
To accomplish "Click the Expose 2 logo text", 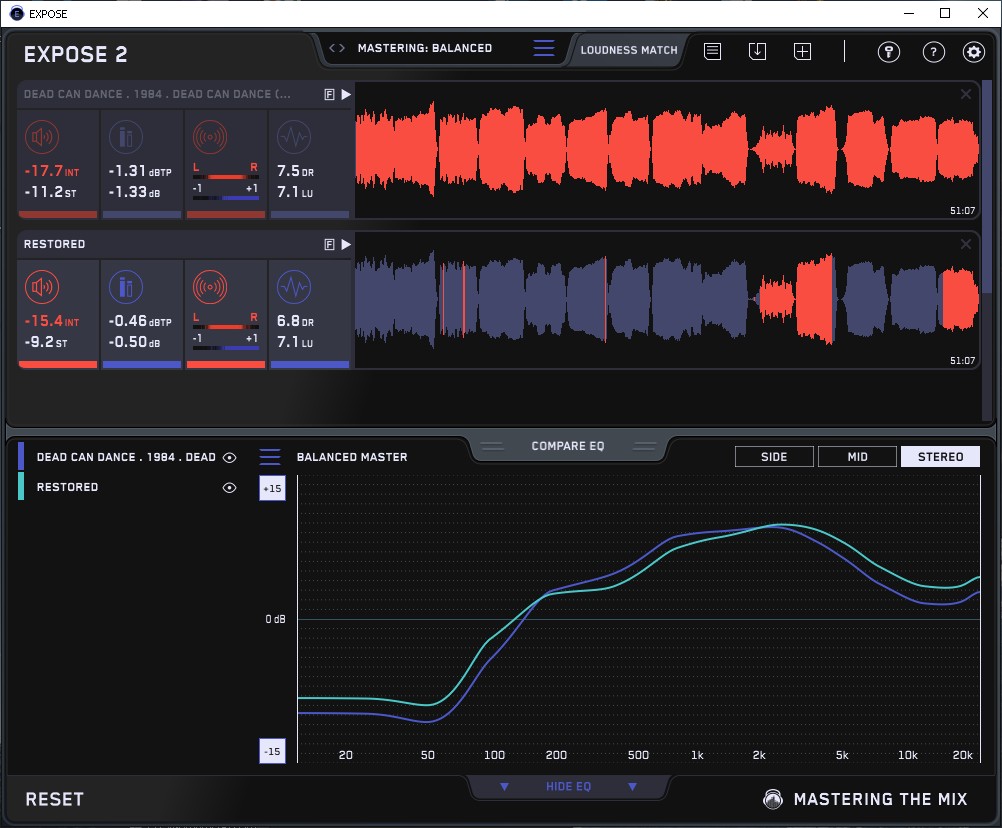I will [75, 54].
